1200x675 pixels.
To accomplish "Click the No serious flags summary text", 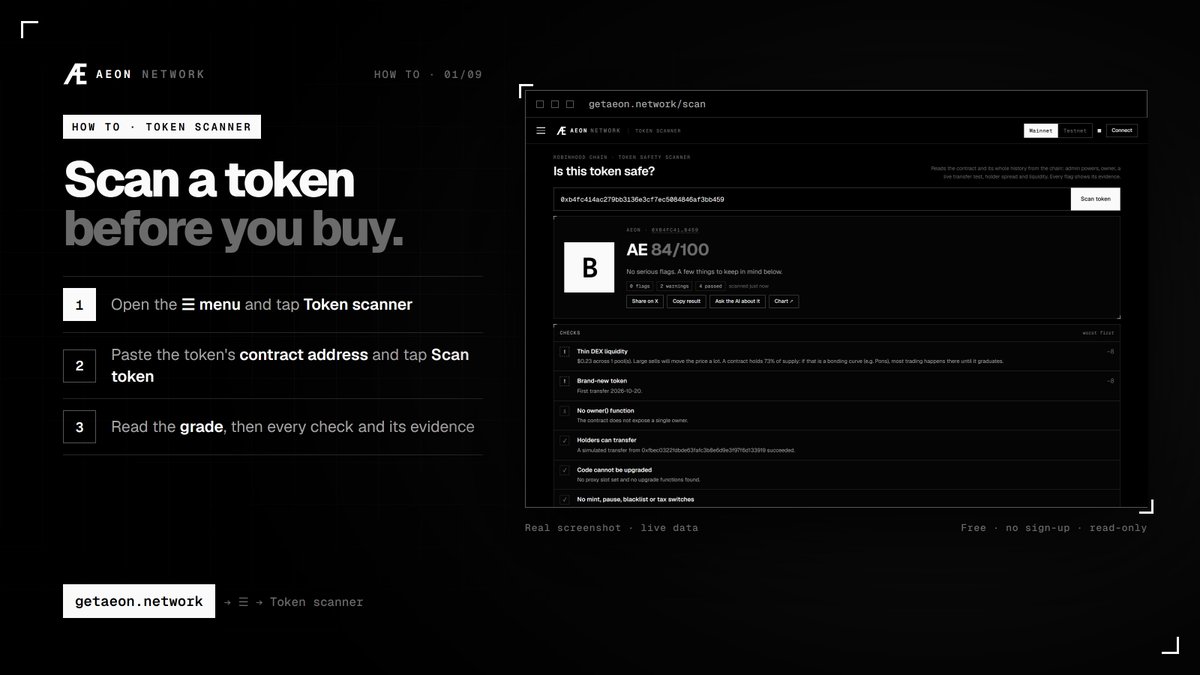I will (704, 272).
